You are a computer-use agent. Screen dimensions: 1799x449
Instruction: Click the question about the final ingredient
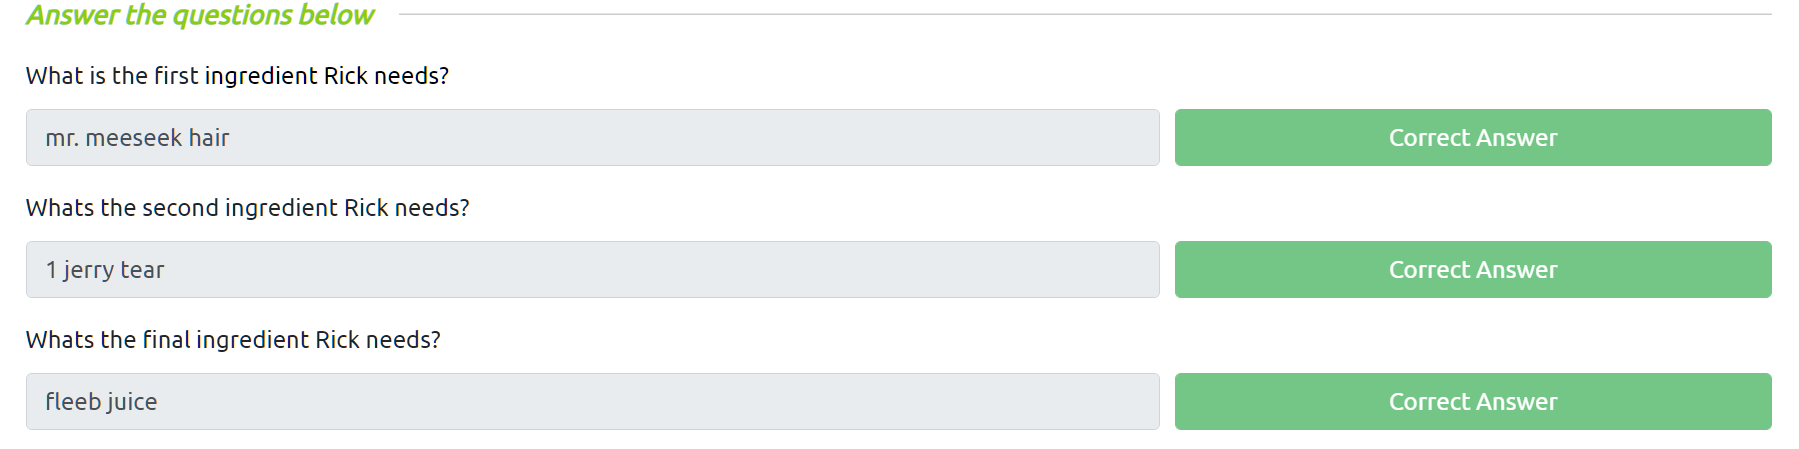click(x=233, y=340)
